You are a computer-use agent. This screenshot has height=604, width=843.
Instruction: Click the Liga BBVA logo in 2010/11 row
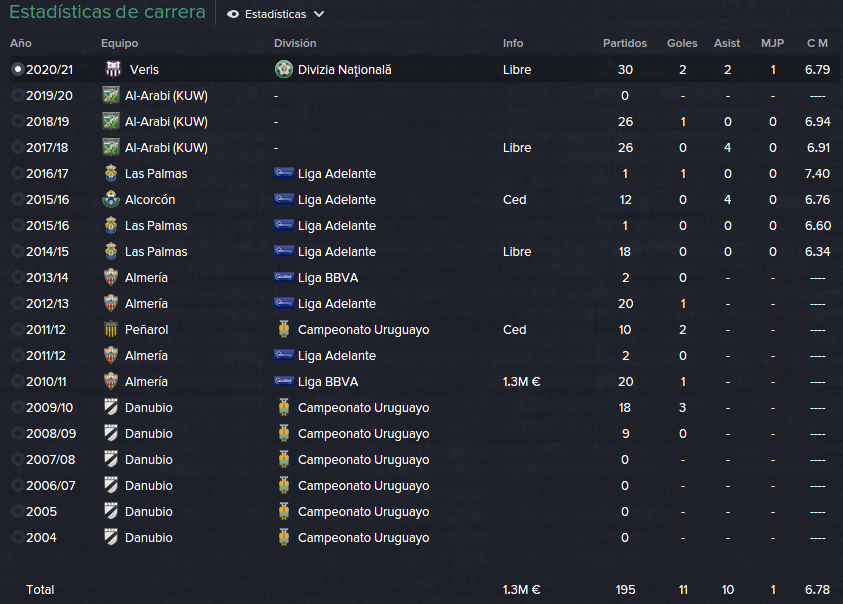tap(283, 381)
